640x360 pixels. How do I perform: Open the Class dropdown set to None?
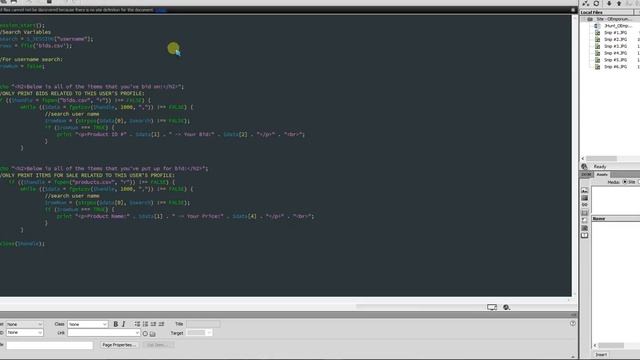click(88, 324)
